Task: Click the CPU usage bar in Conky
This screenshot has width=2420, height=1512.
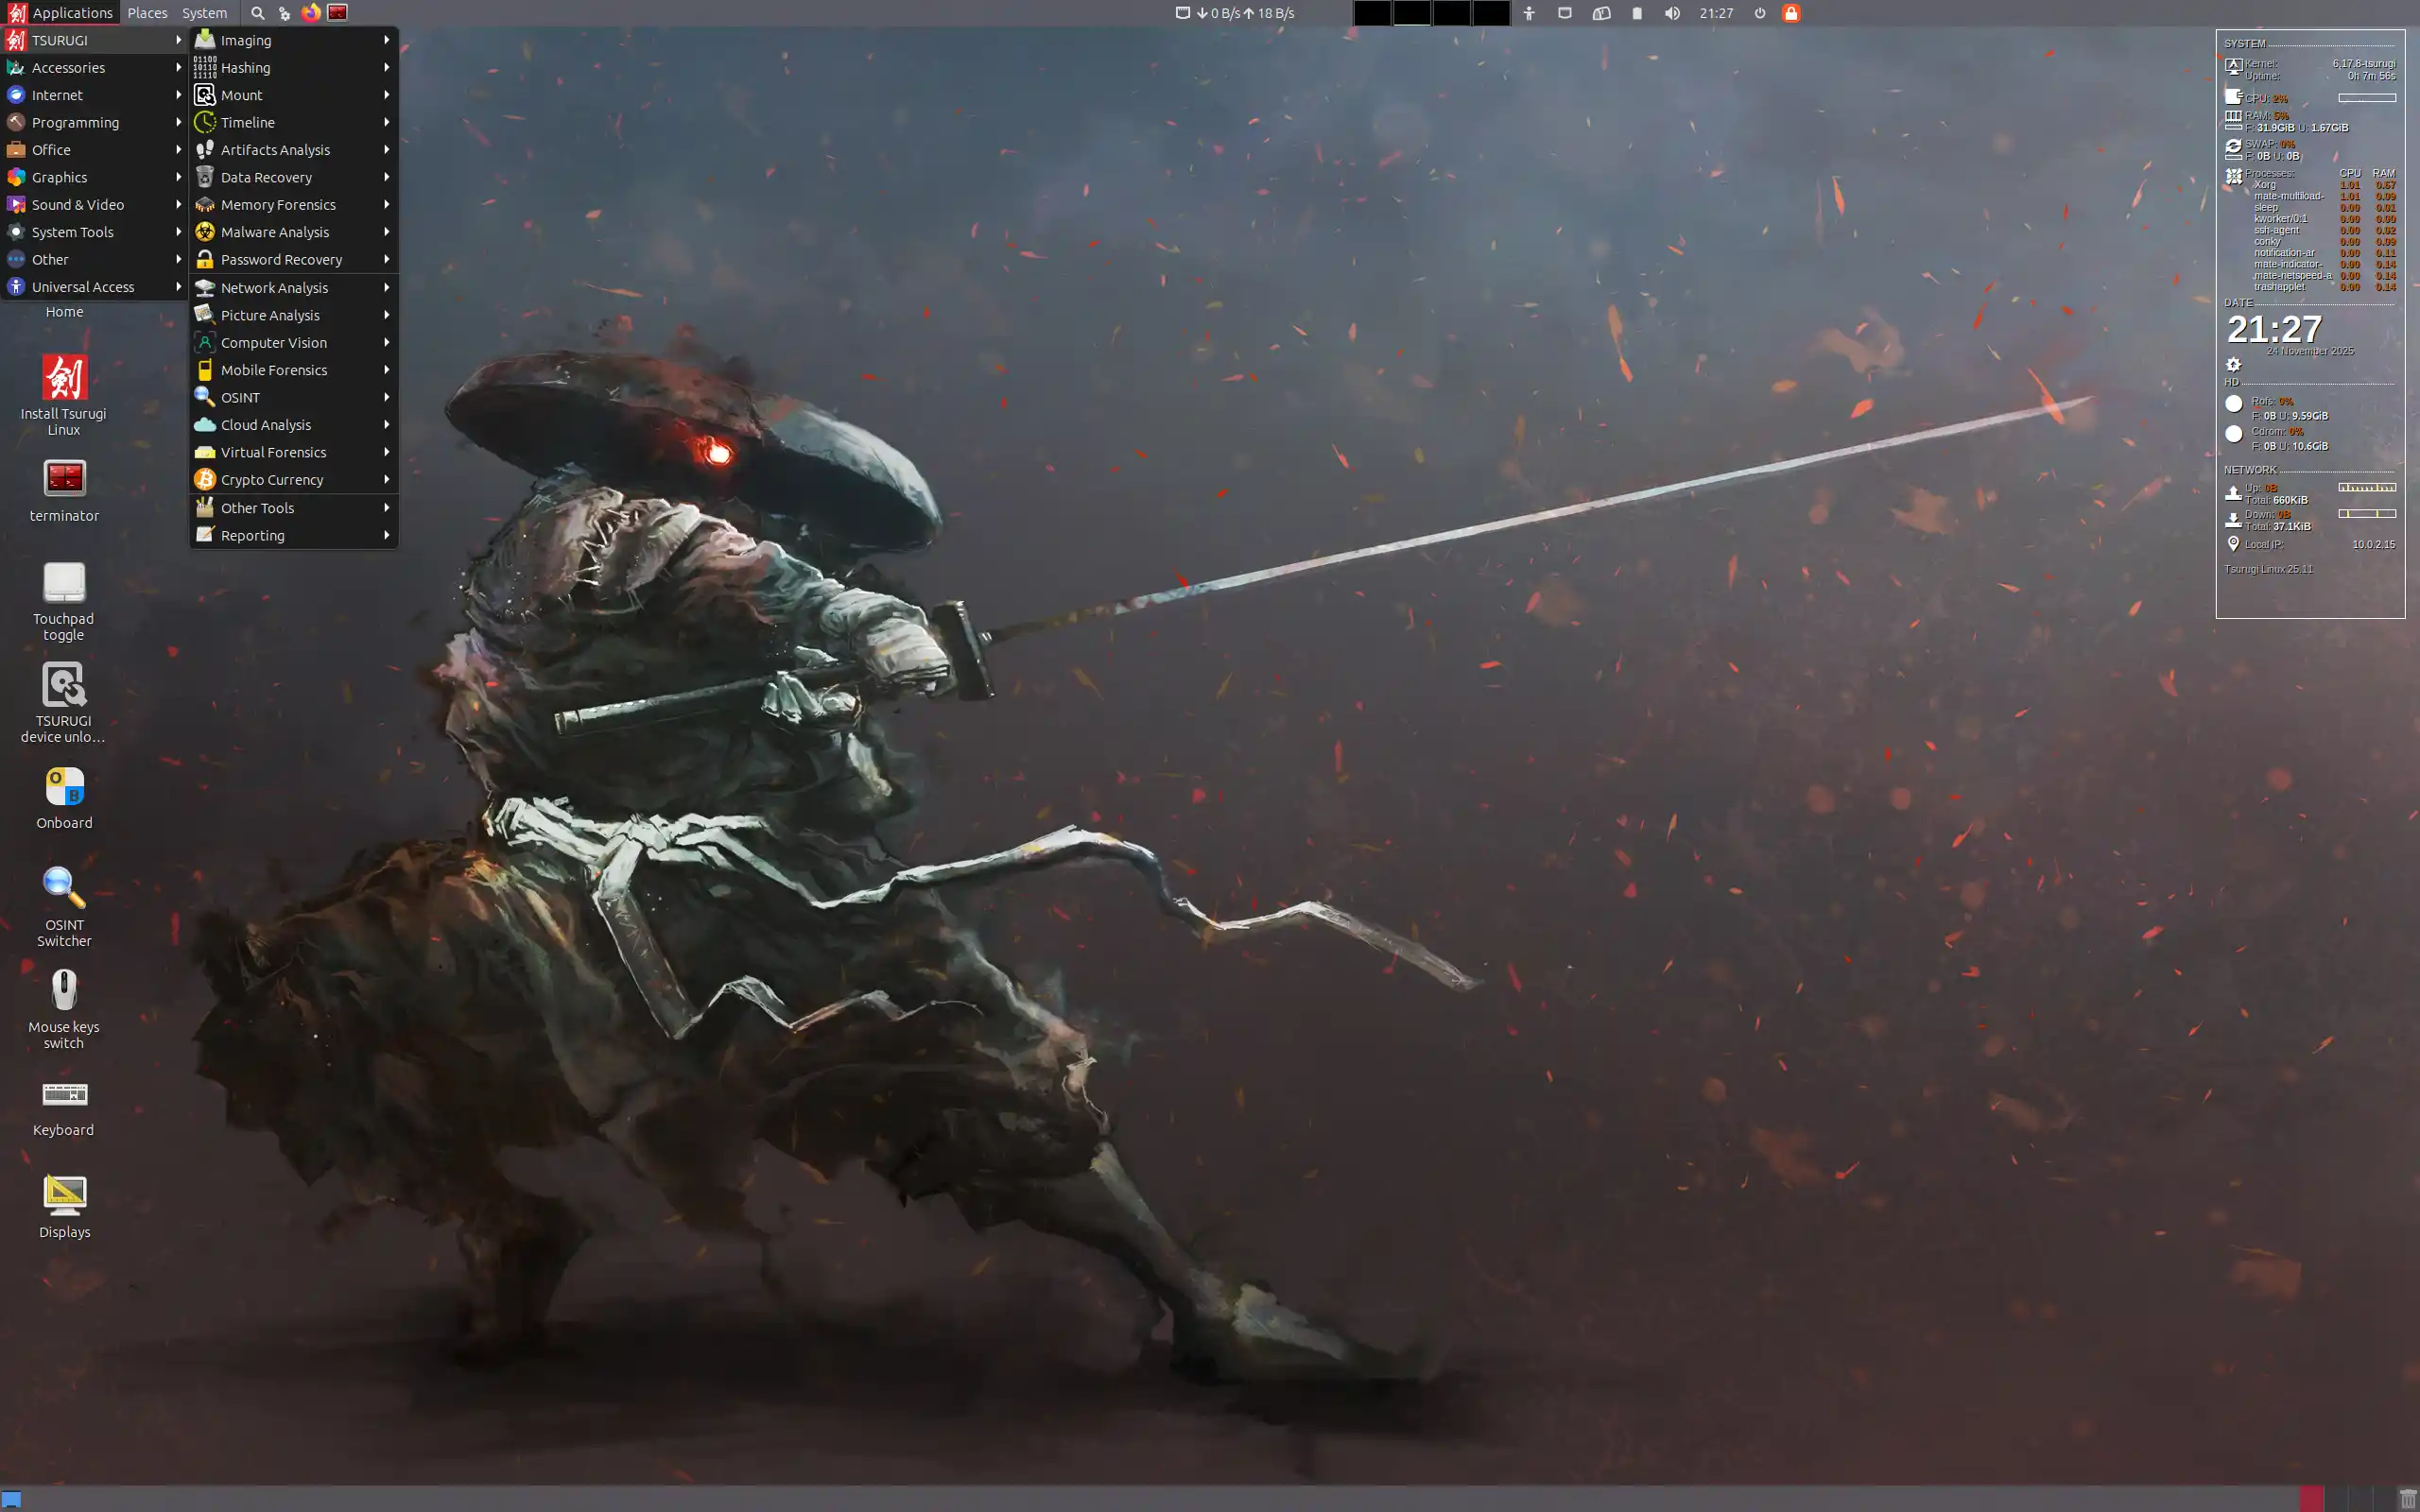Action: coord(2366,97)
